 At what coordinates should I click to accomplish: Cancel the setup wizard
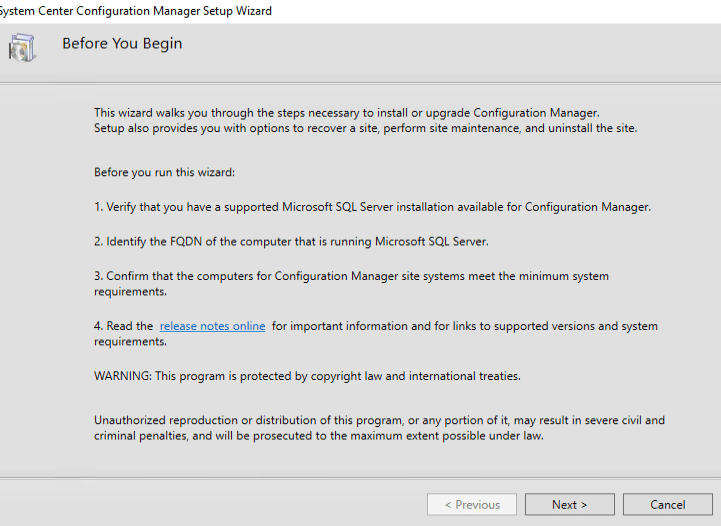point(667,504)
